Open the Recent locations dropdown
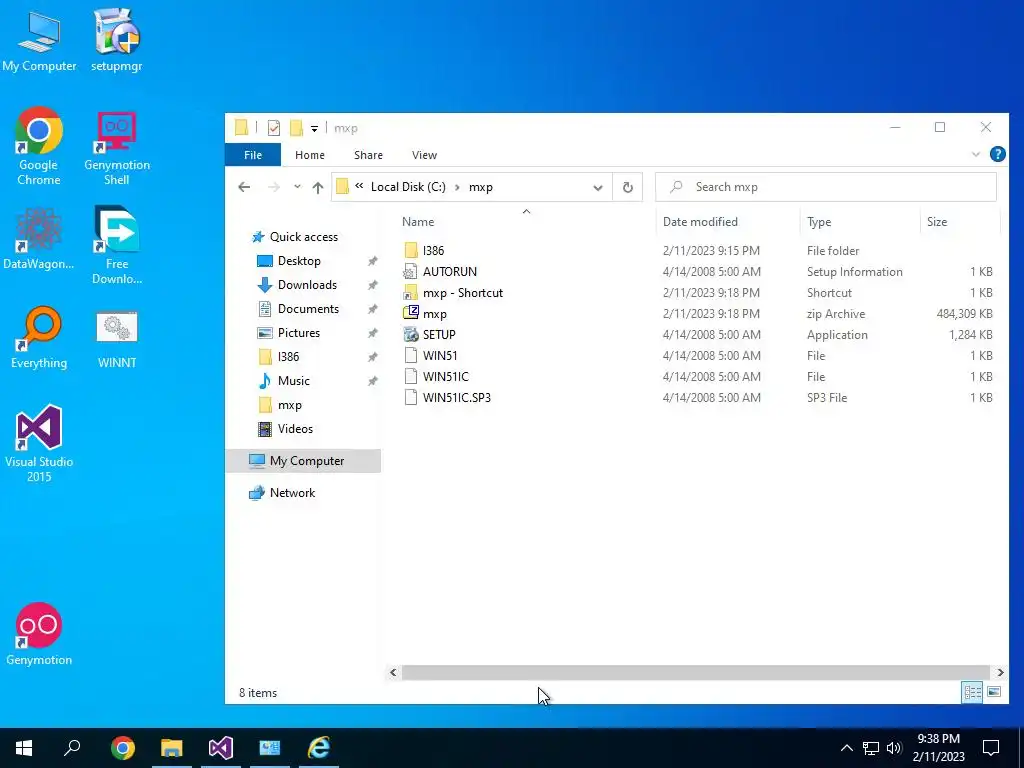1024x768 pixels. pos(297,187)
